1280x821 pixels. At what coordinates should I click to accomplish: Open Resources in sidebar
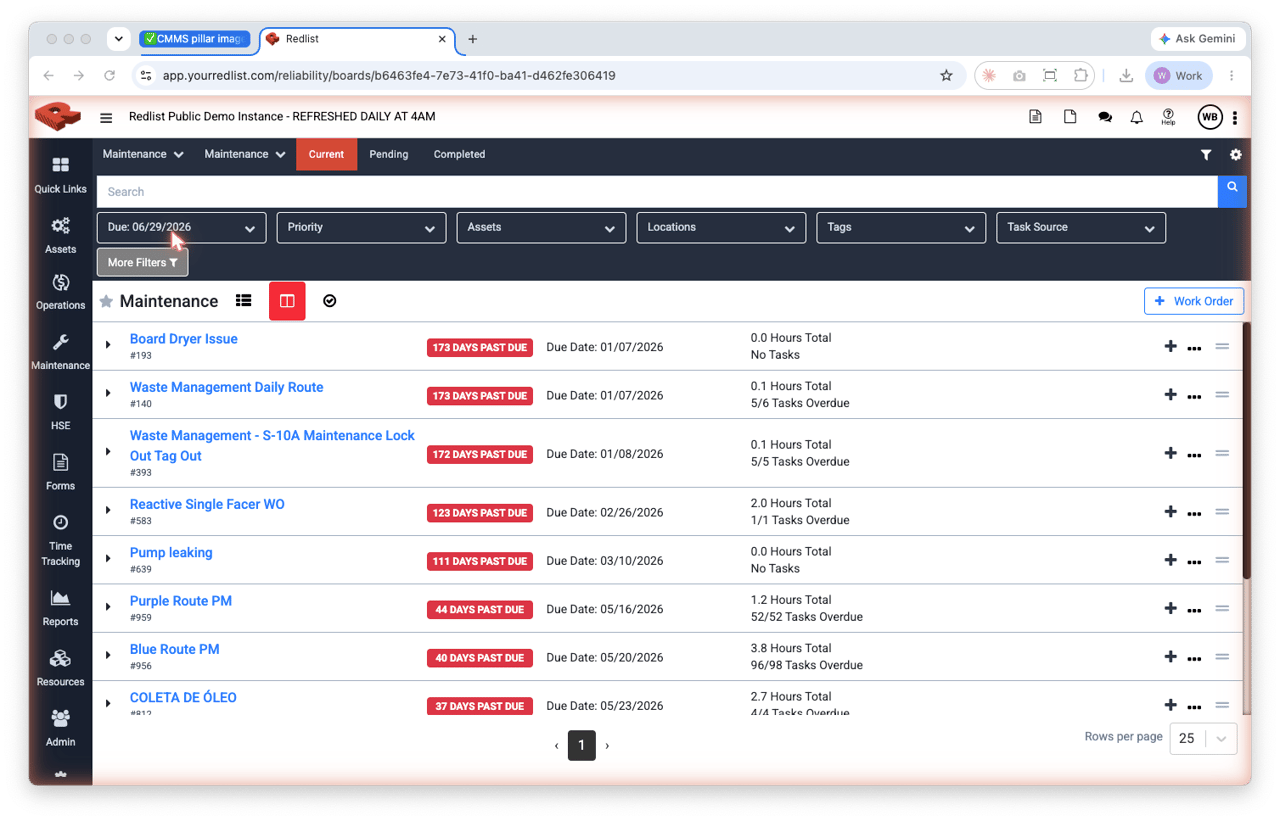60,667
